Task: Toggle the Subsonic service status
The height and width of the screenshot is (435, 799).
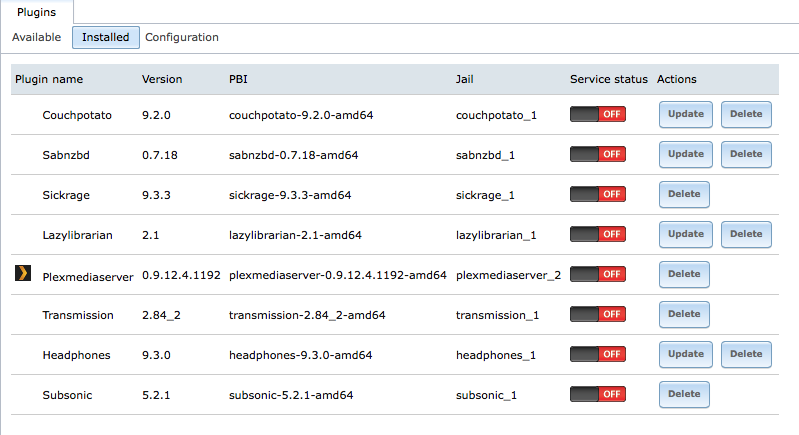Action: (598, 394)
